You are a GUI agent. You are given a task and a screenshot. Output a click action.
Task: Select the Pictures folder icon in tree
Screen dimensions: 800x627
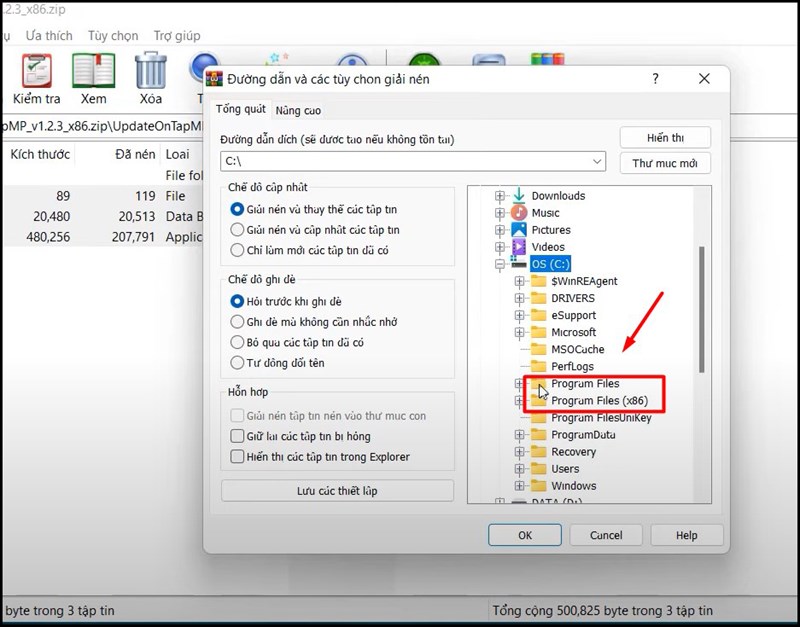click(519, 230)
